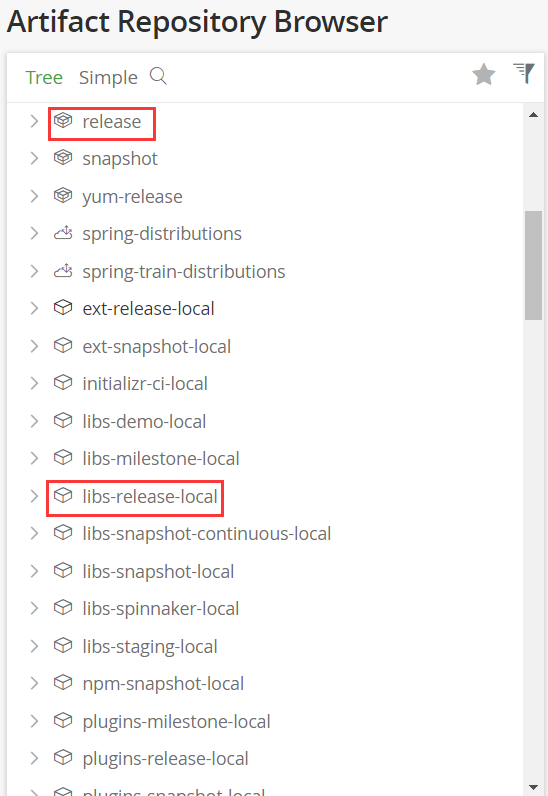Select the plugins-release-local repository
Image resolution: width=548 pixels, height=796 pixels.
(166, 758)
